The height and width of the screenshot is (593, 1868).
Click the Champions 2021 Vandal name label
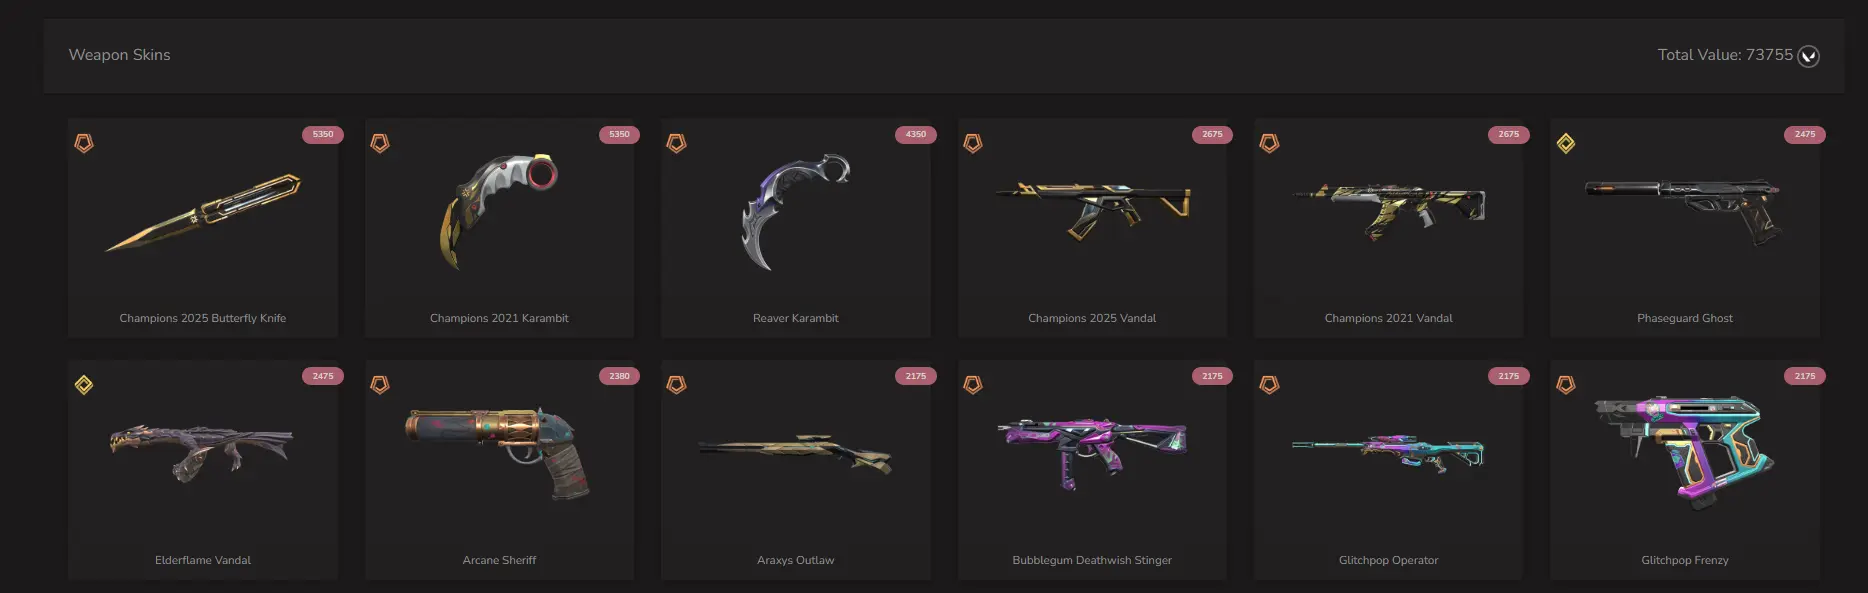coord(1388,318)
